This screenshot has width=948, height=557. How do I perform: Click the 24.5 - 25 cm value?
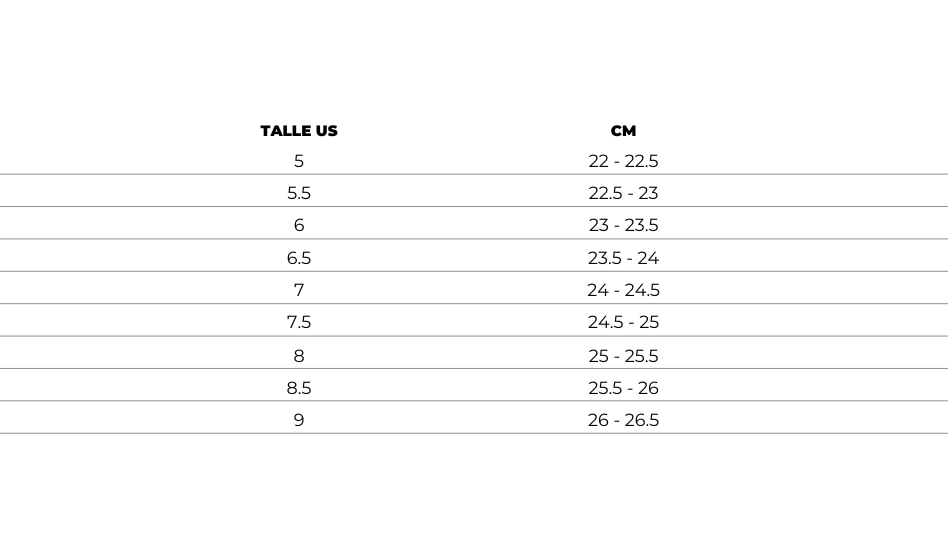click(x=623, y=322)
